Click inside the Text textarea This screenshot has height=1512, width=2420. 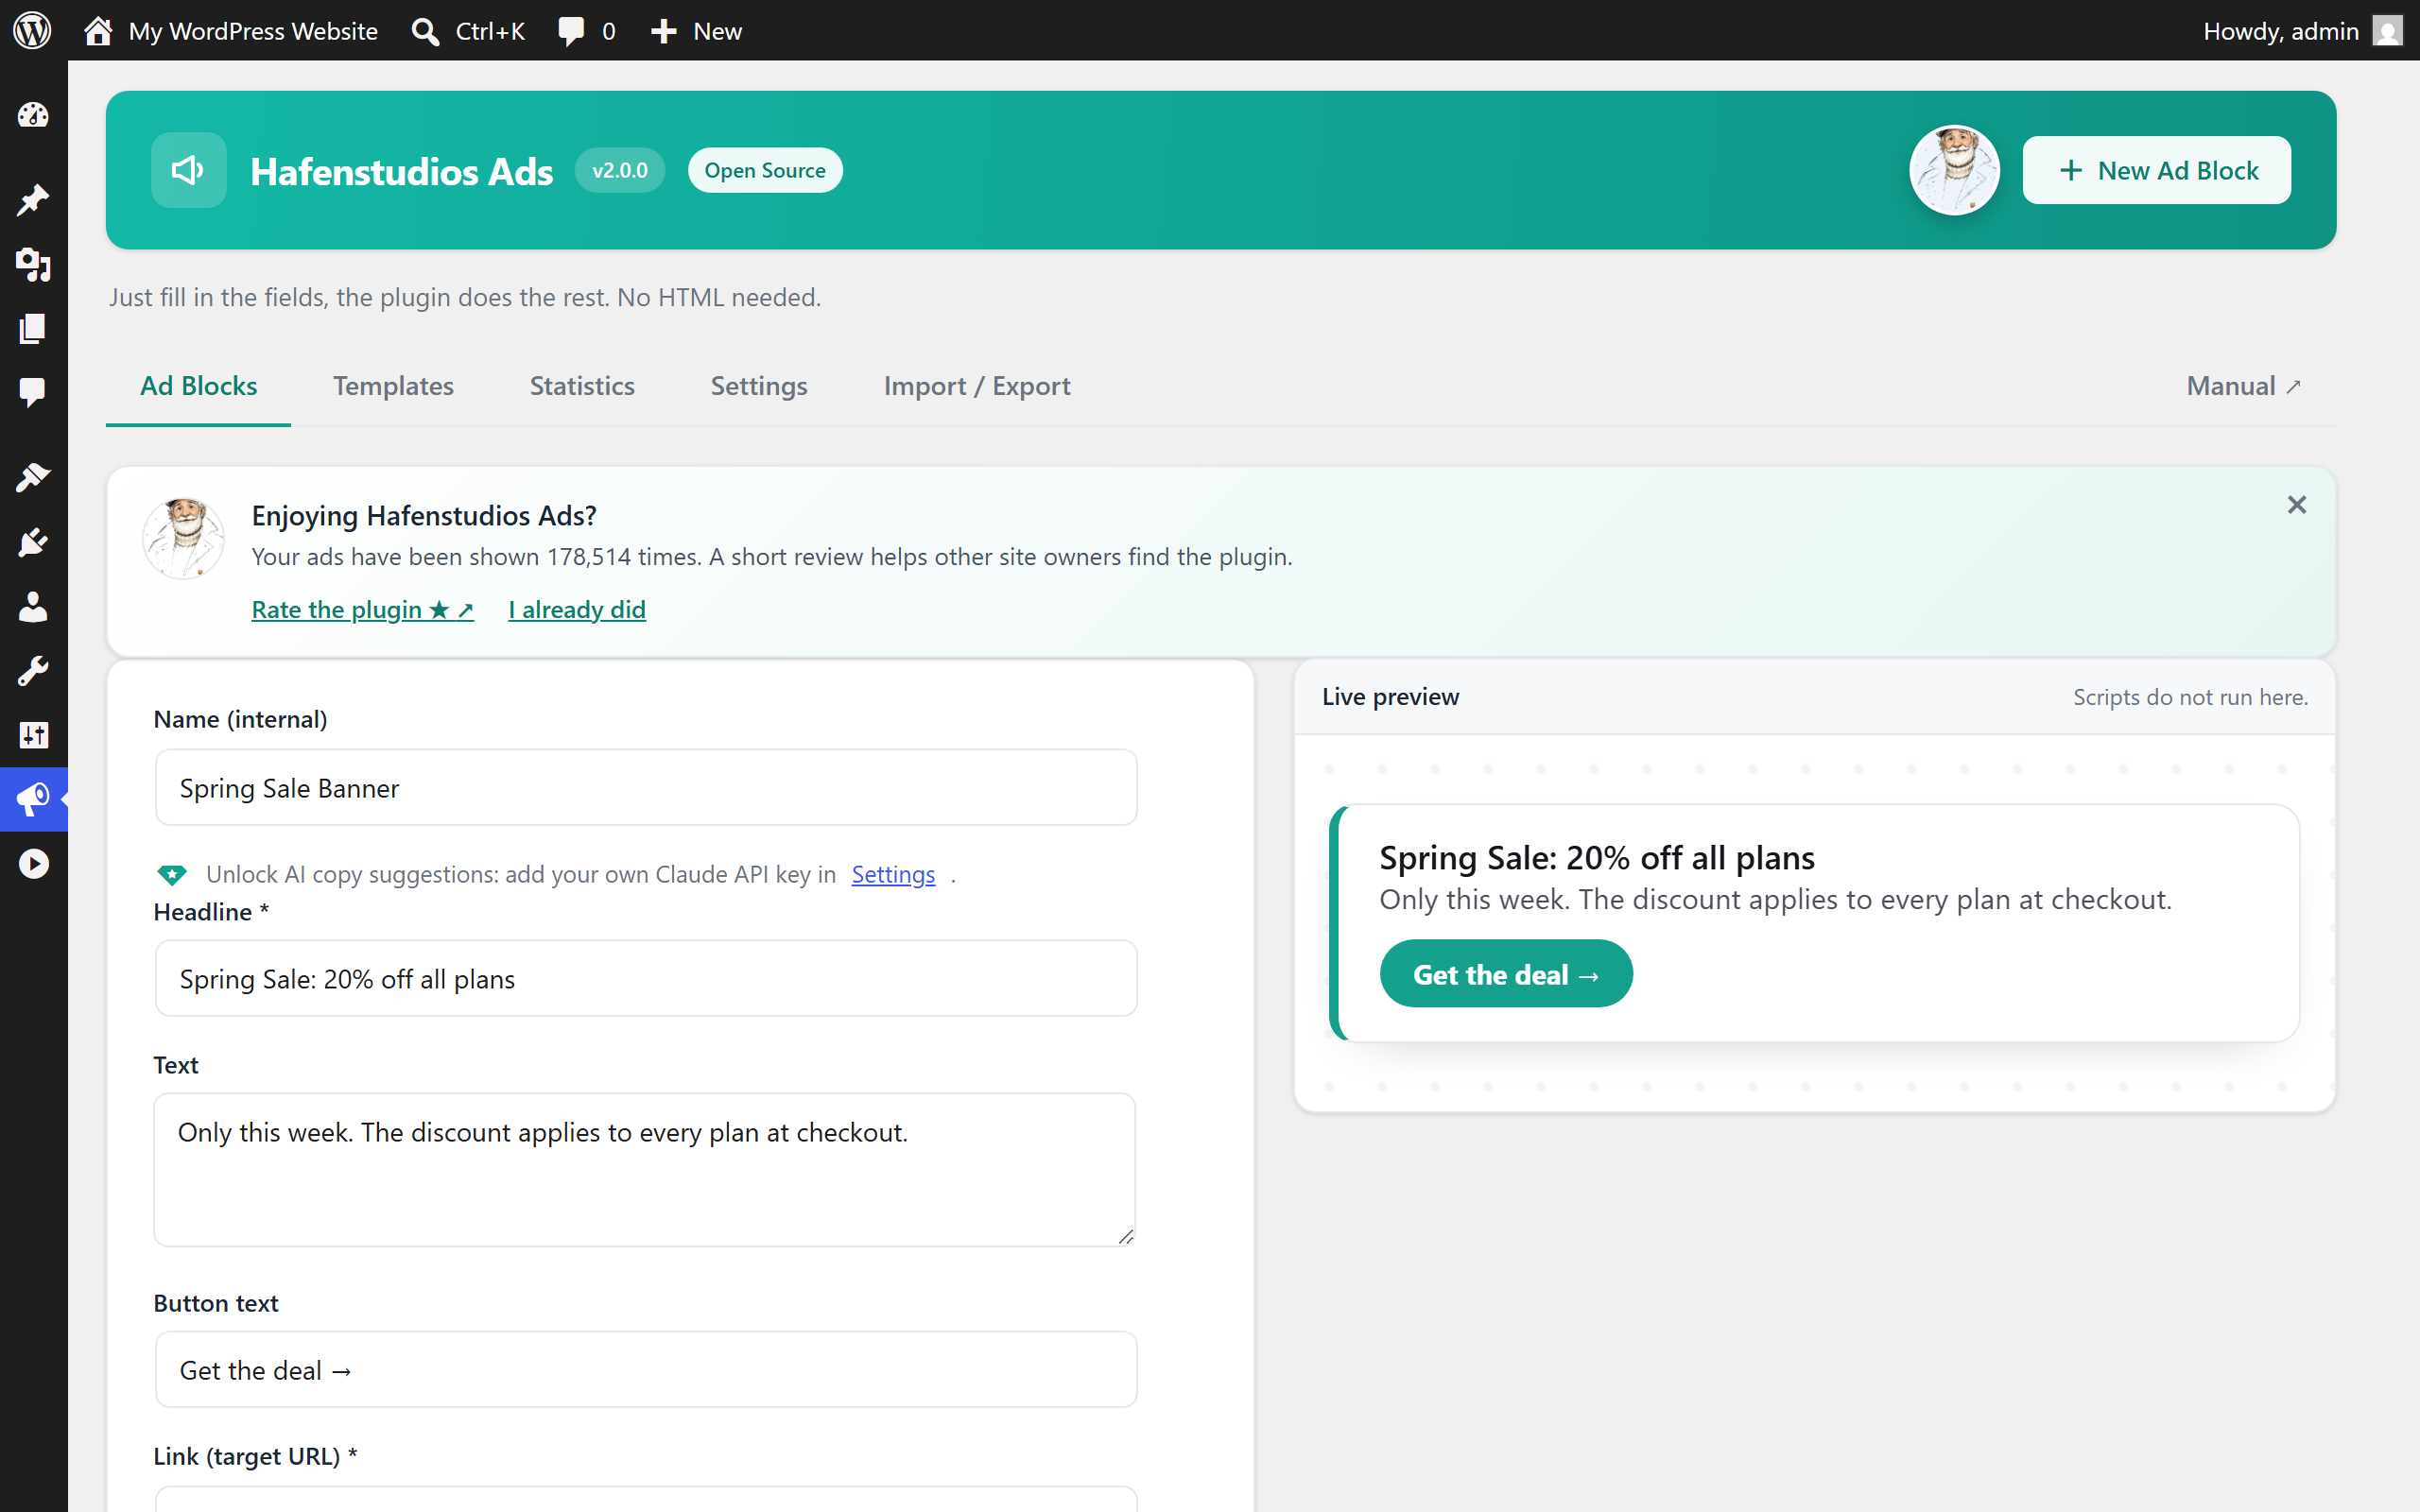(x=644, y=1169)
